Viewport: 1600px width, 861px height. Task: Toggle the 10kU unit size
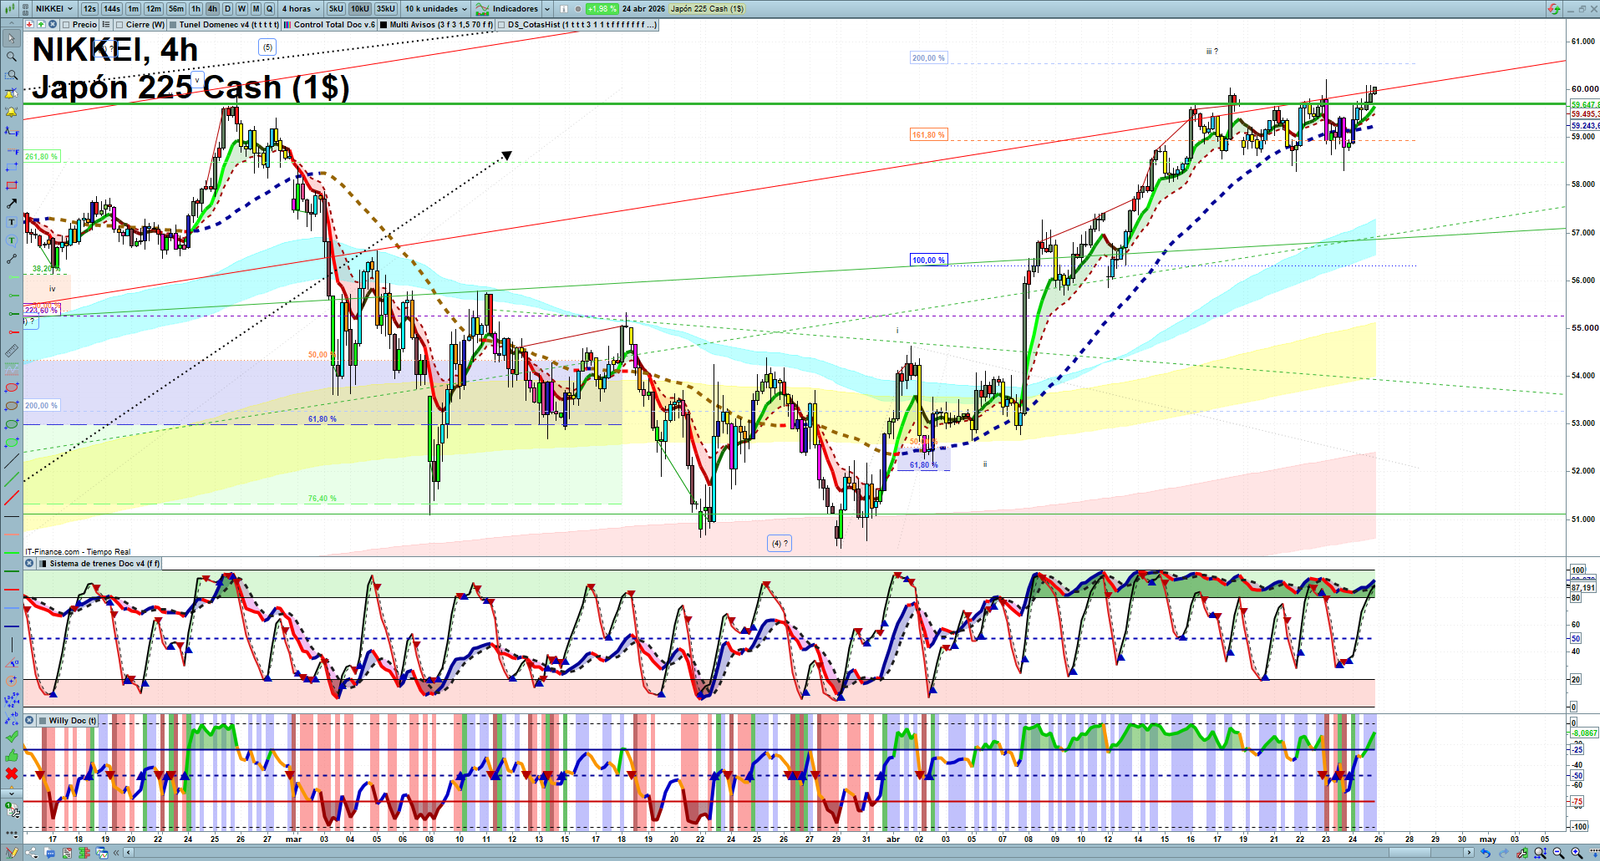[x=359, y=9]
